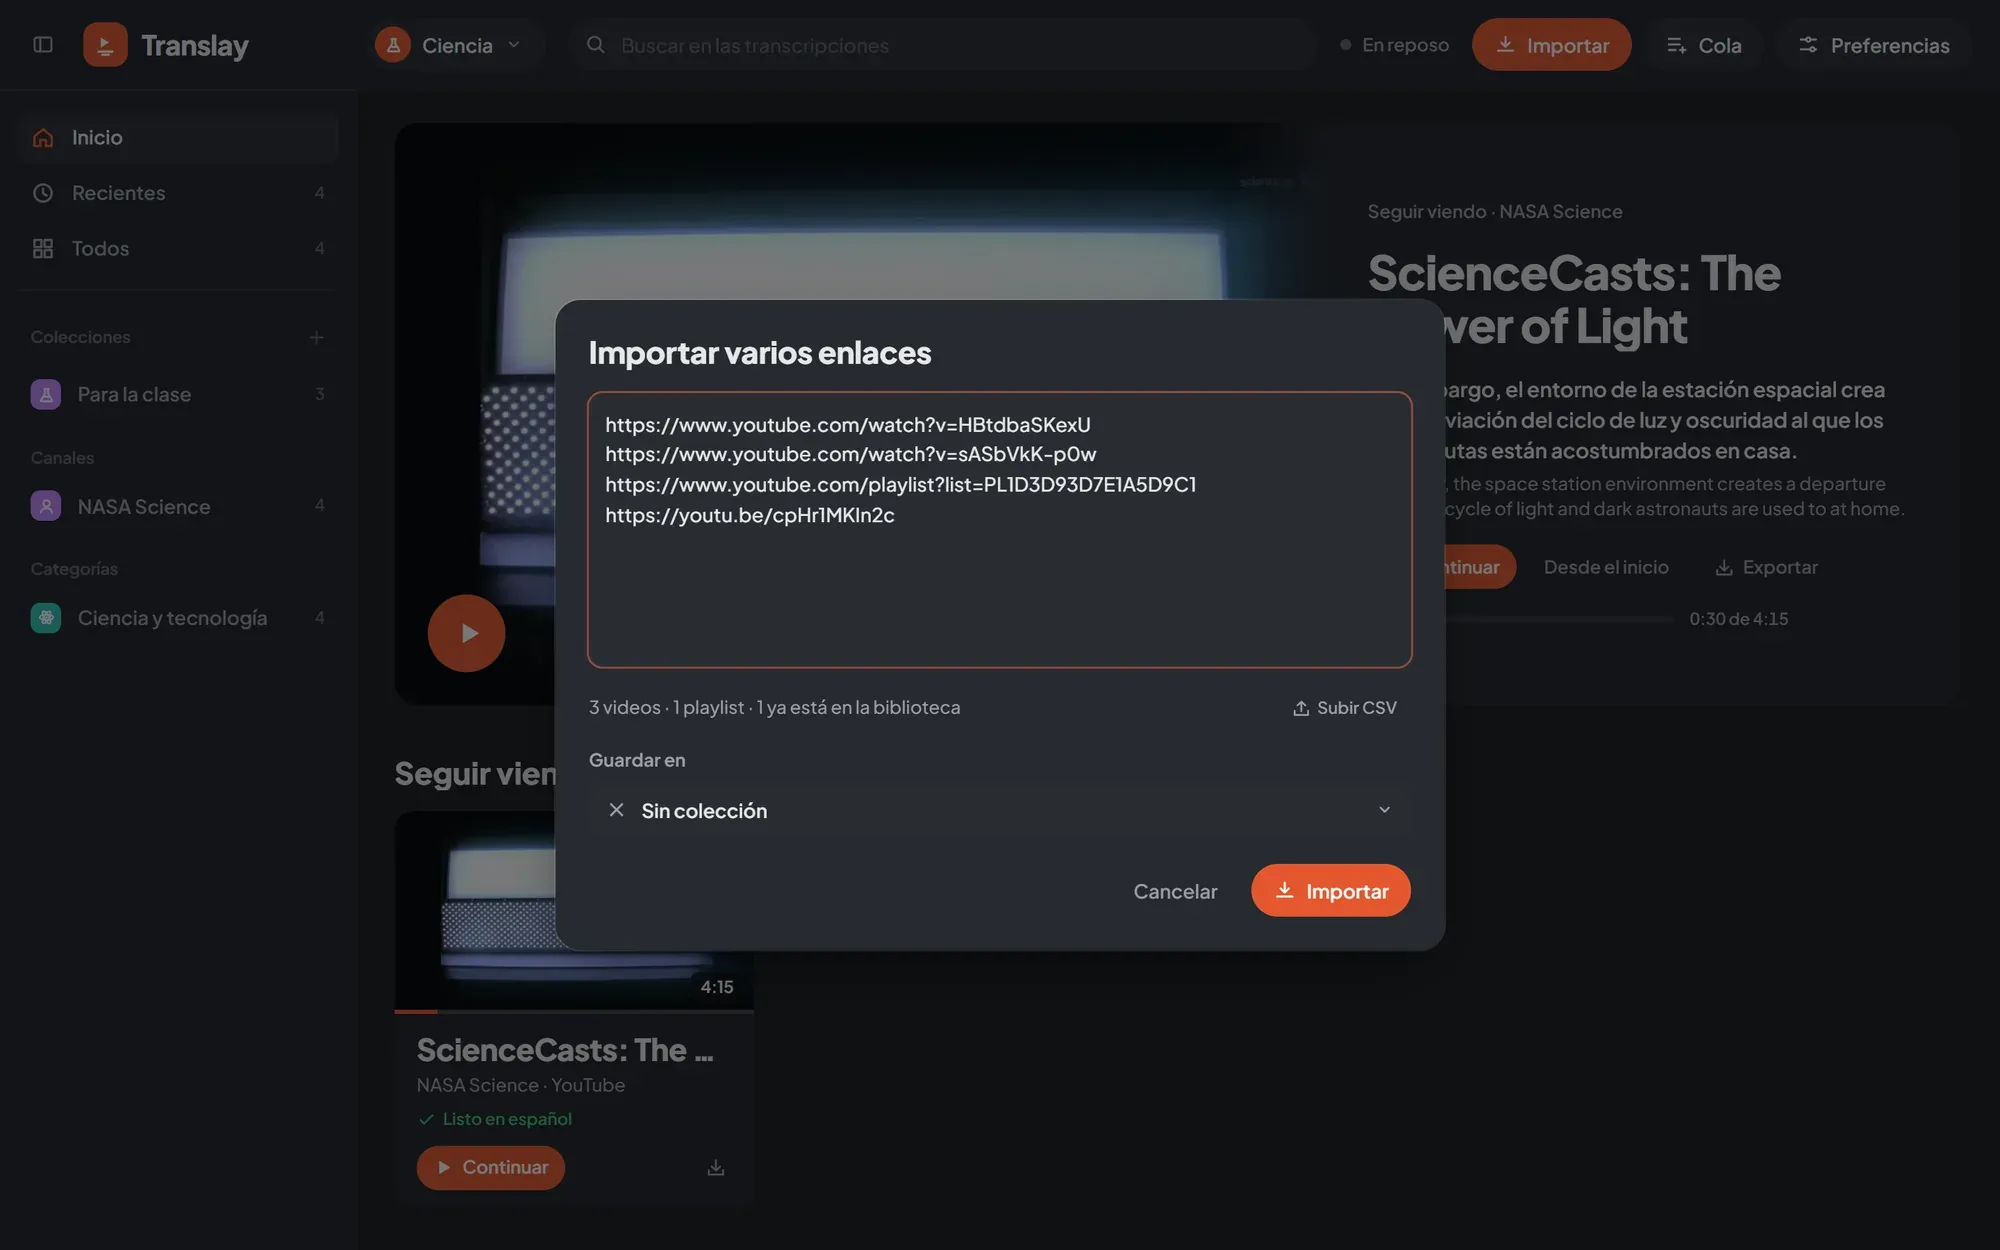Open Recientes in sidebar
The image size is (2000, 1250).
(178, 193)
